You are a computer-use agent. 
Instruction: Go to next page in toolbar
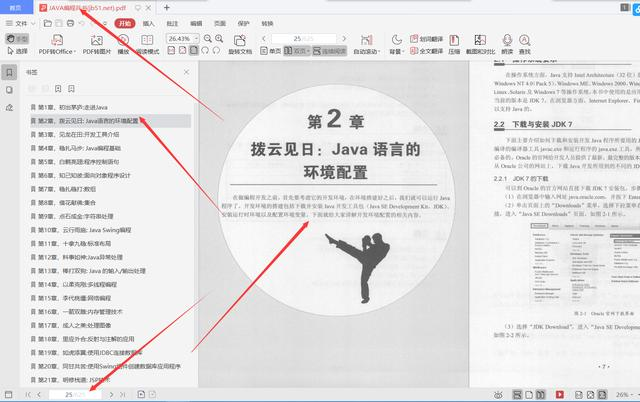point(344,39)
